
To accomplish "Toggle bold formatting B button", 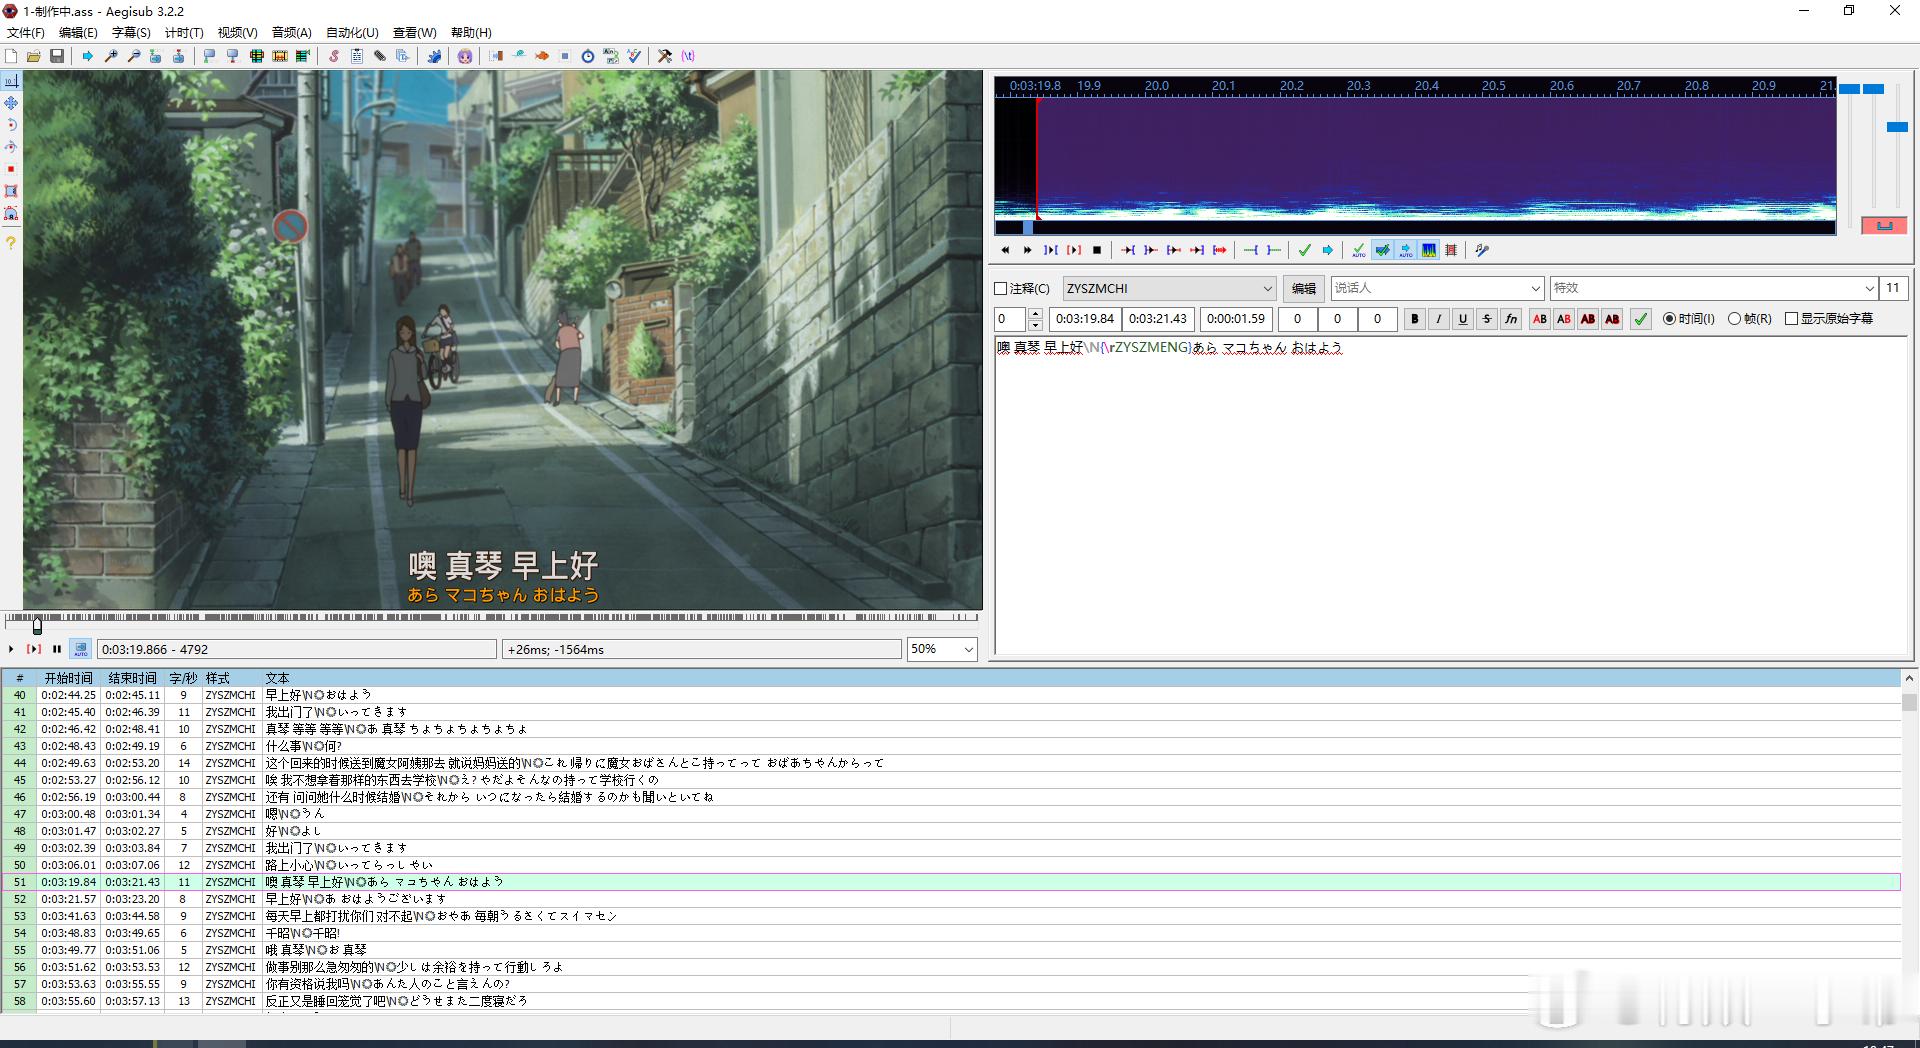I will tap(1414, 319).
